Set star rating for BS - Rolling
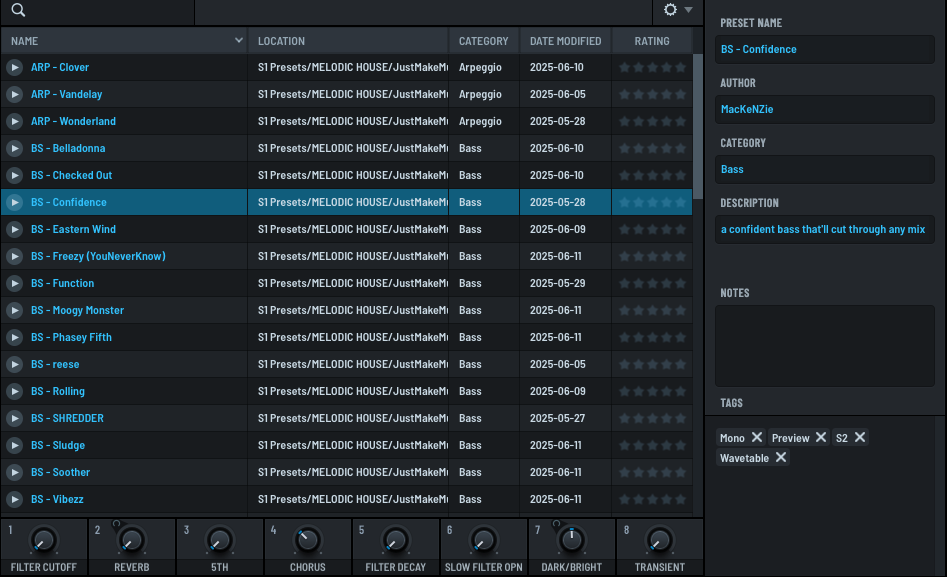Screen dimensions: 947x577 (652, 392)
